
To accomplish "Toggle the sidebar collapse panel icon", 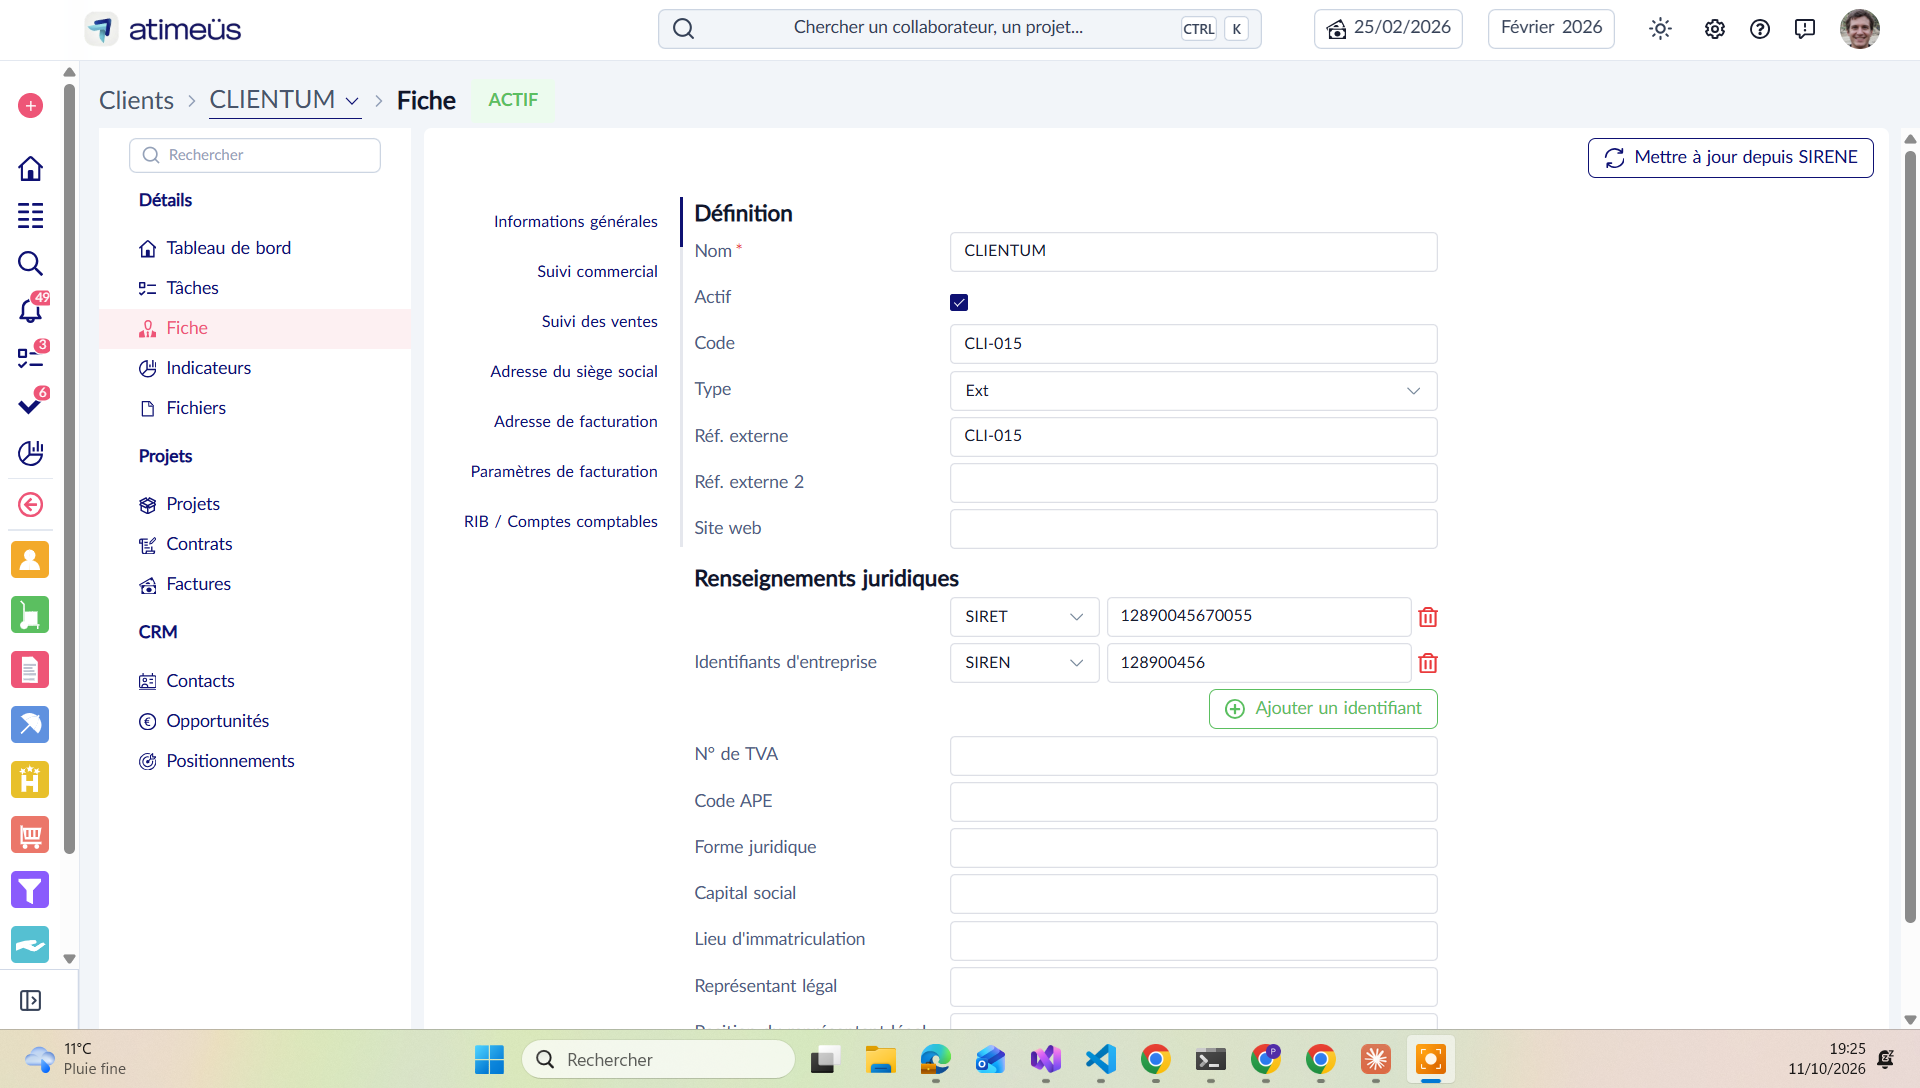I will coord(30,1000).
